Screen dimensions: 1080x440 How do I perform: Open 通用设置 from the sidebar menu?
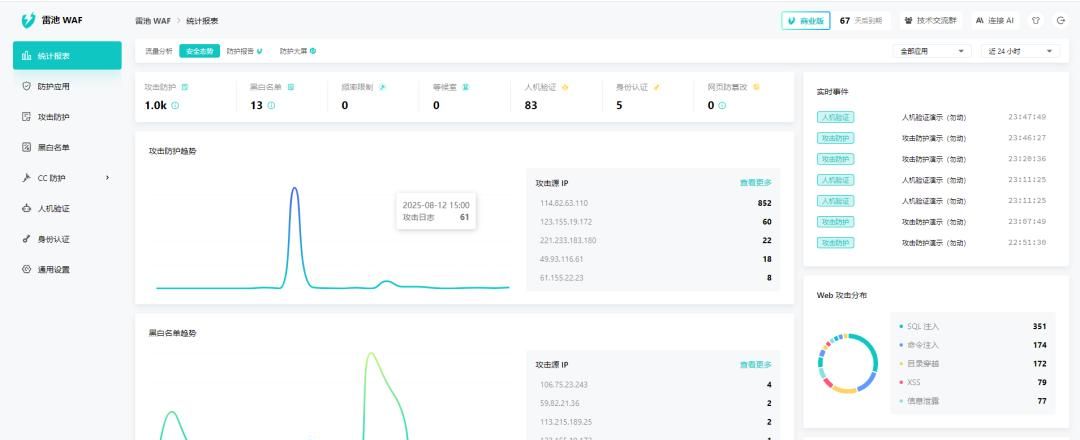click(67, 269)
